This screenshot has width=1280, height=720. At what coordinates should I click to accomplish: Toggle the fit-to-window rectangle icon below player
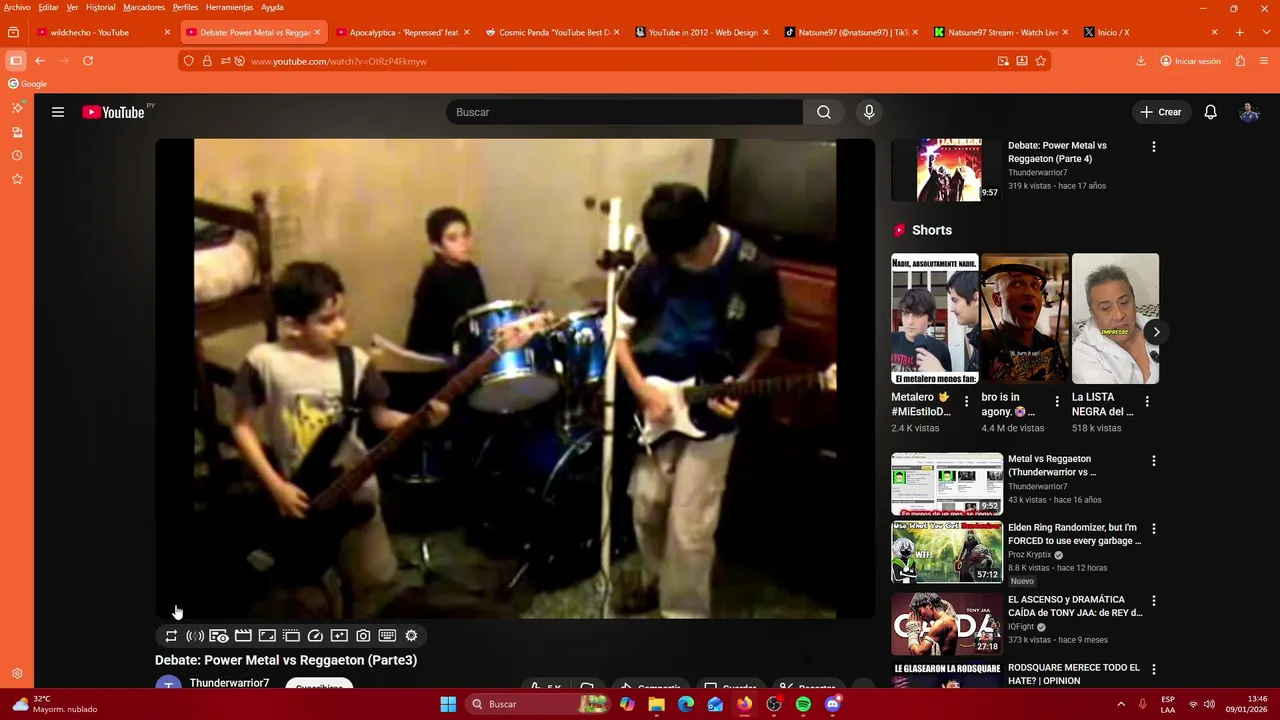click(x=267, y=636)
